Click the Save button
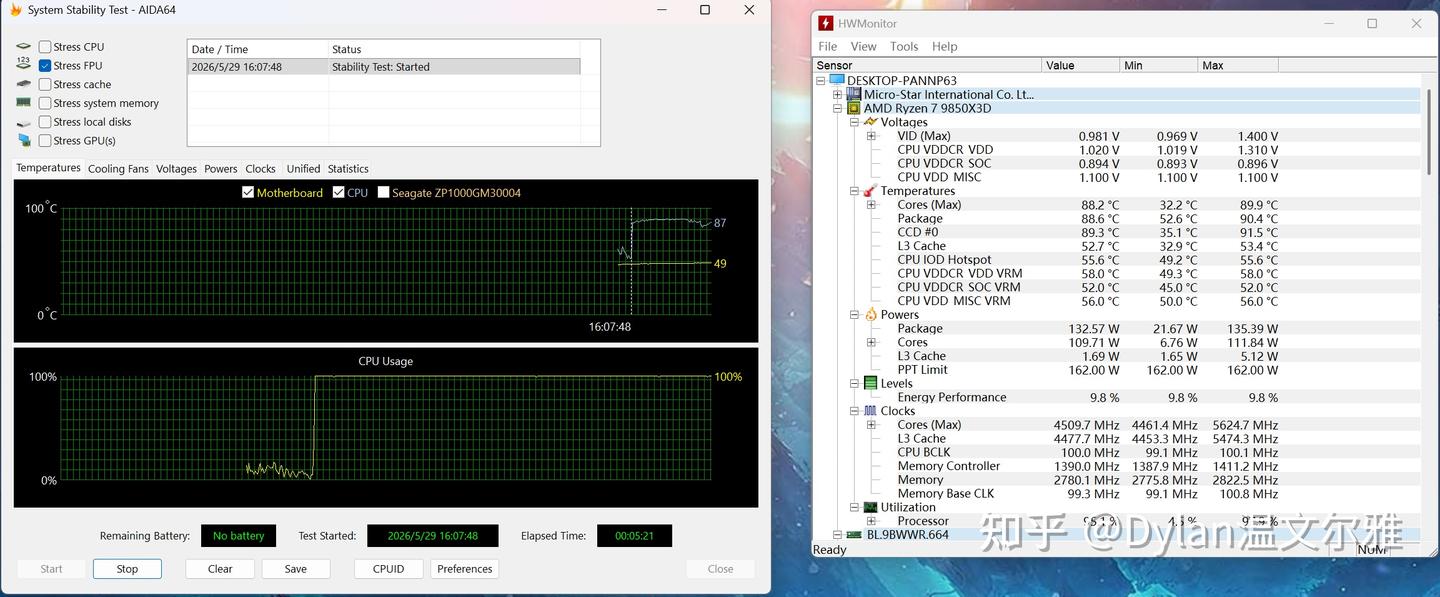Screen dimensions: 1440x597 pos(296,569)
